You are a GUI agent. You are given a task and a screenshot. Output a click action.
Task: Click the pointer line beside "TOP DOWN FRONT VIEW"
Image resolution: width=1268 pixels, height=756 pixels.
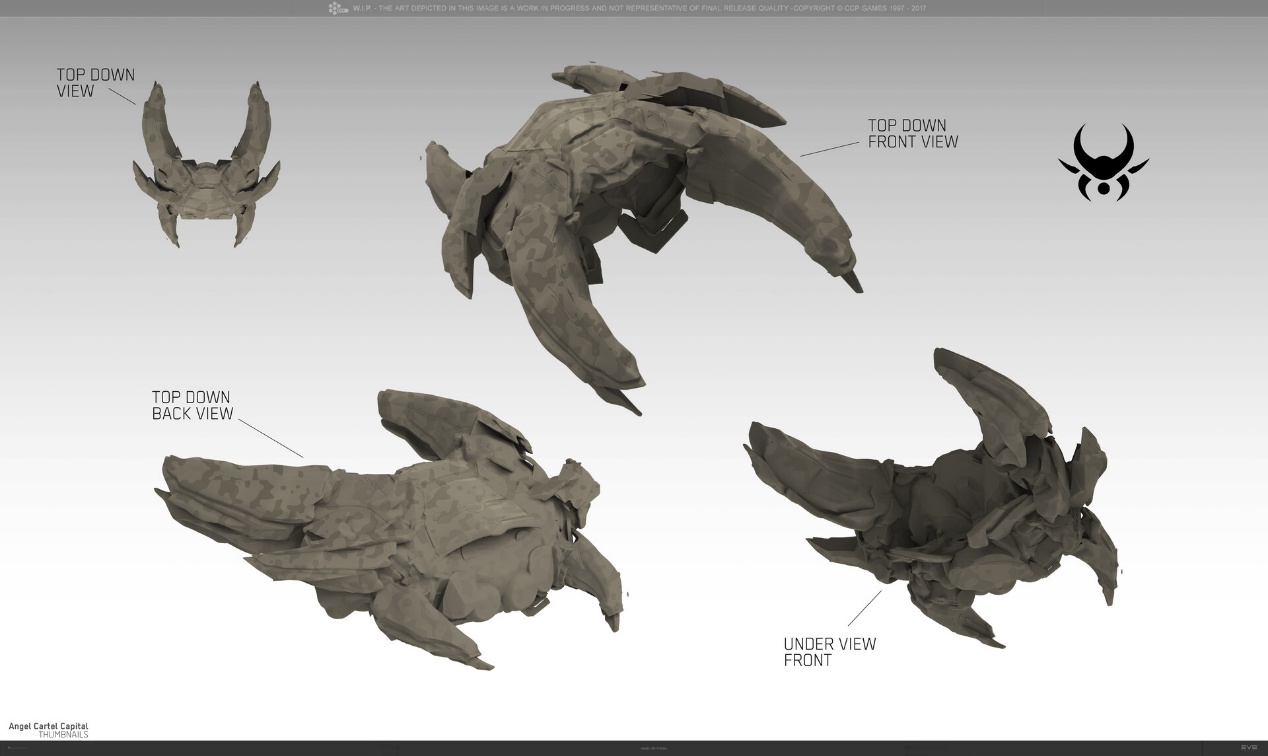(x=829, y=148)
